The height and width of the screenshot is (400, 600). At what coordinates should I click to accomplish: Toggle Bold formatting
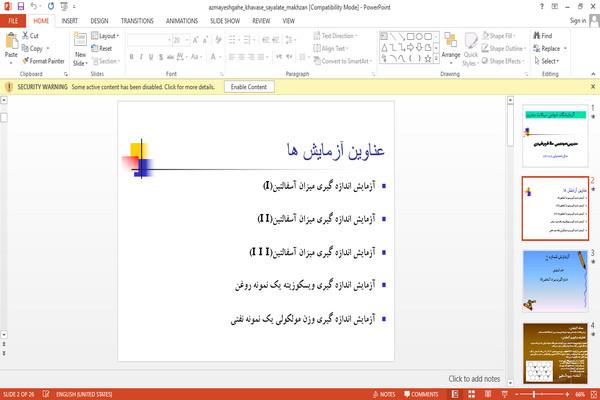131,57
